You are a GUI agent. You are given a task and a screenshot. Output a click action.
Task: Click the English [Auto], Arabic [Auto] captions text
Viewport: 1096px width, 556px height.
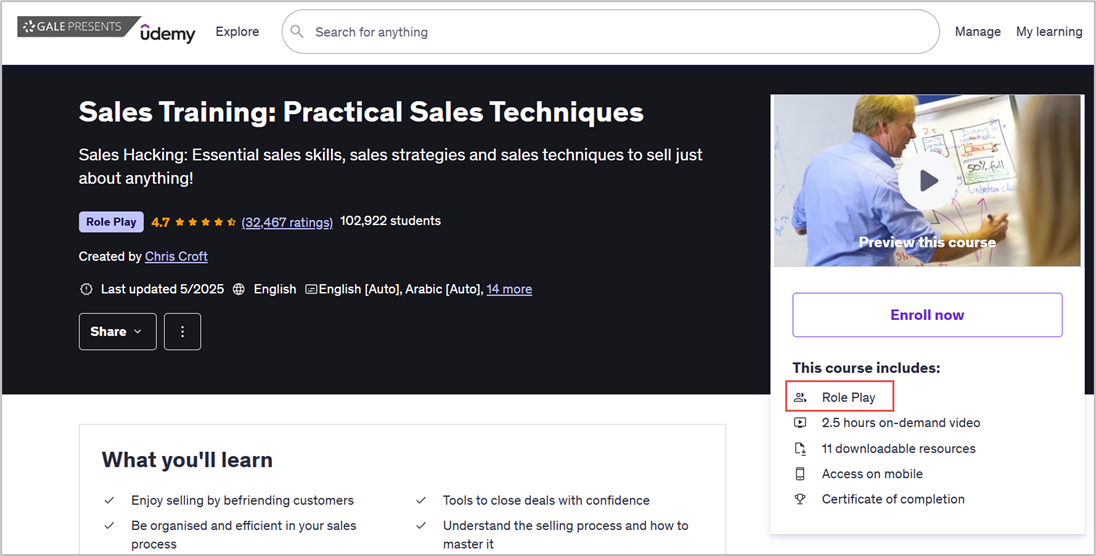tap(401, 289)
